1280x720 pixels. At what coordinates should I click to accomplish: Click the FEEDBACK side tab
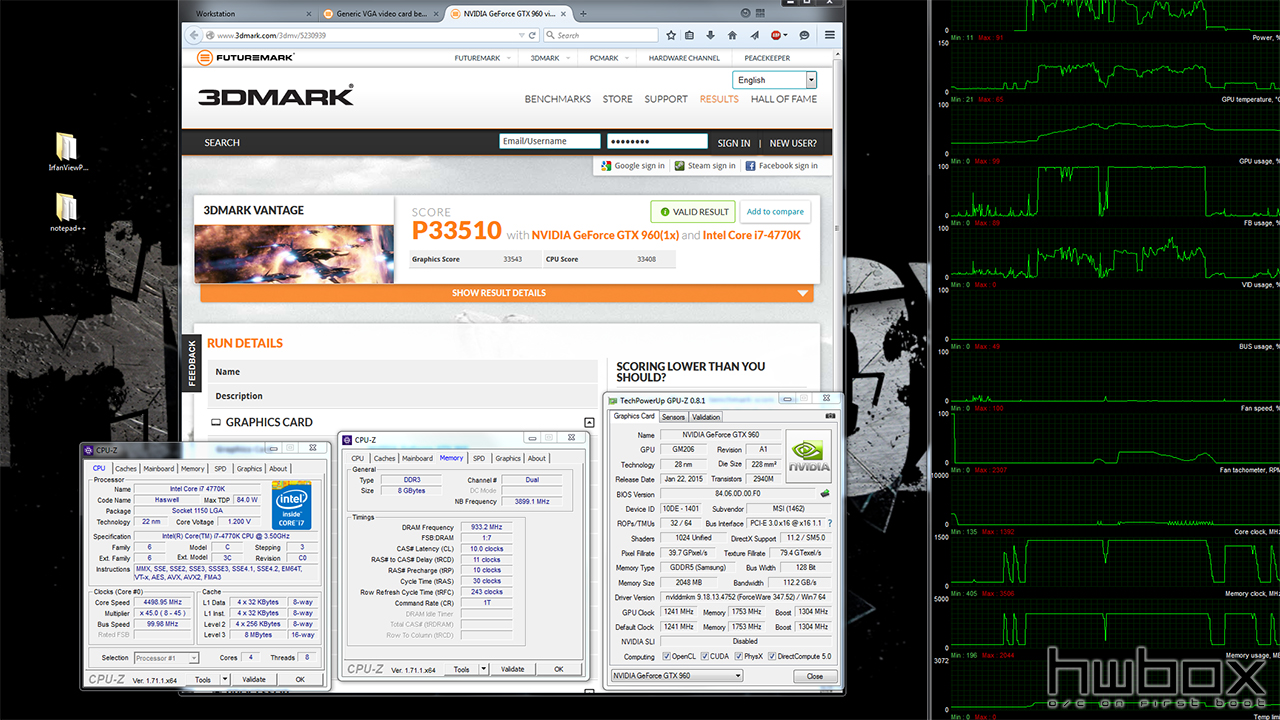[192, 363]
